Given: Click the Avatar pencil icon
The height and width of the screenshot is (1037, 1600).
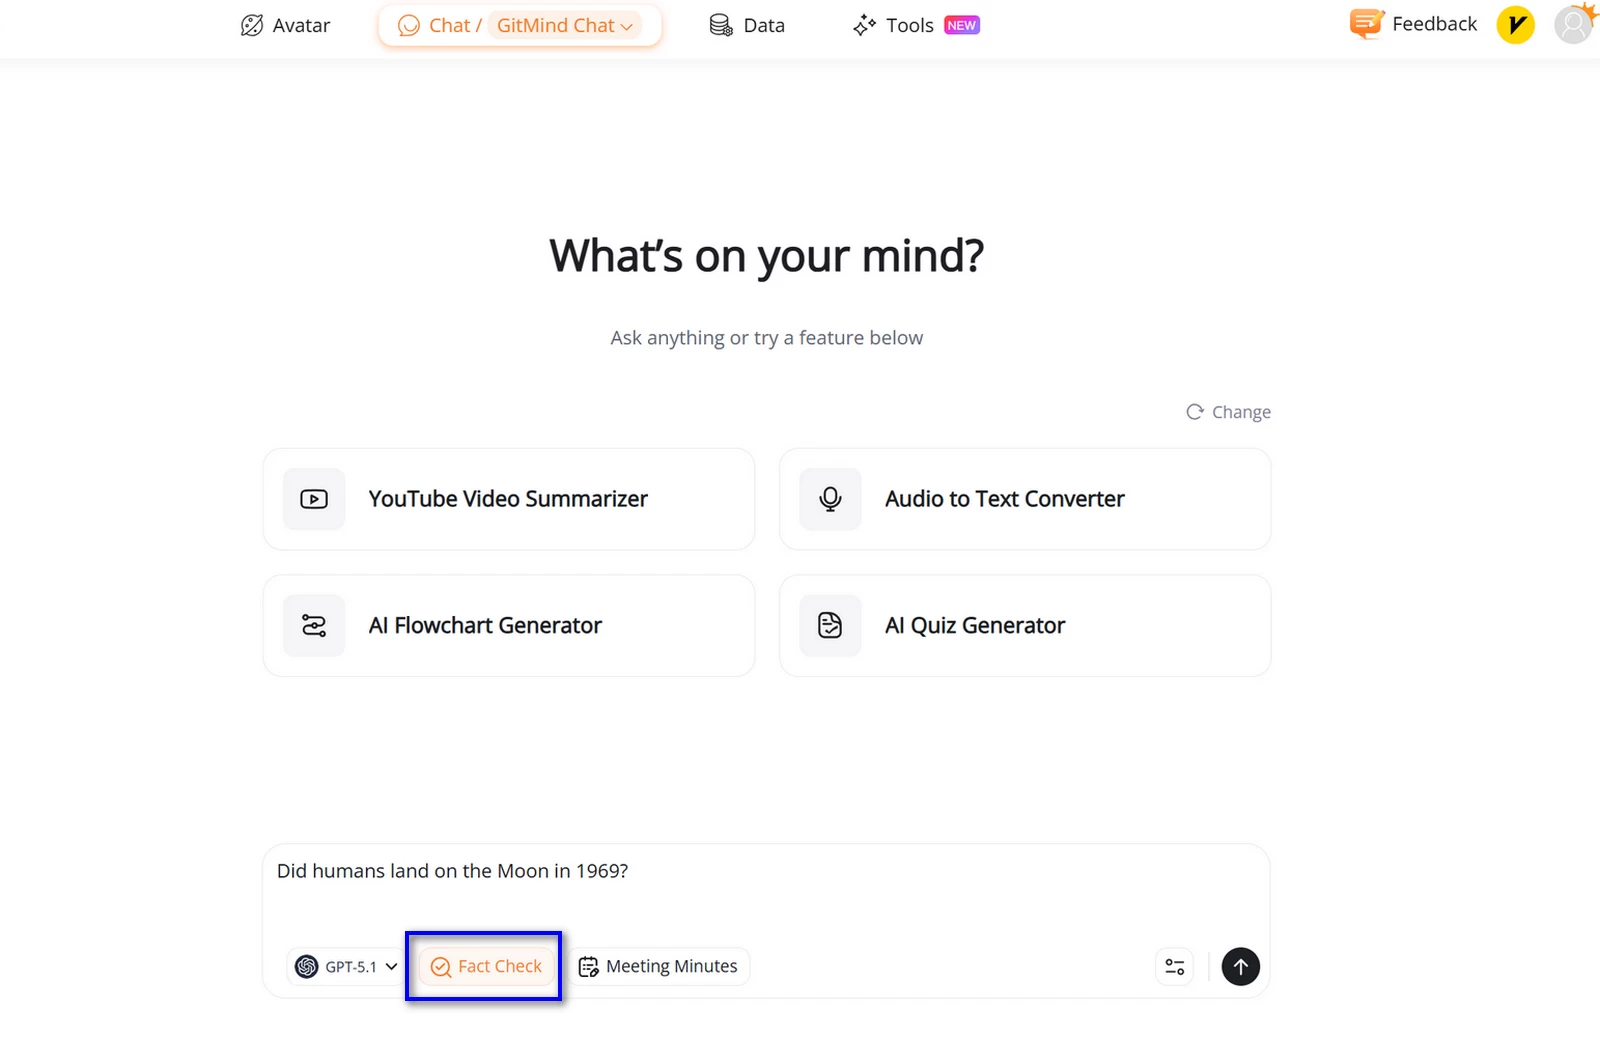Looking at the screenshot, I should [x=252, y=25].
